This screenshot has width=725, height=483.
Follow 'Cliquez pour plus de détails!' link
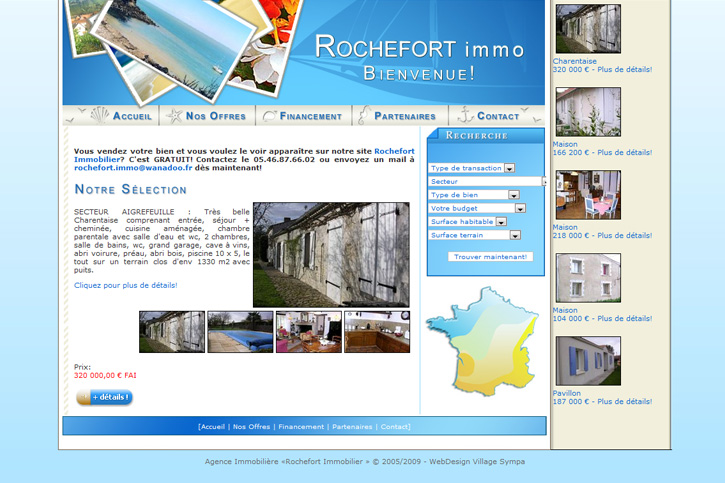(x=126, y=285)
